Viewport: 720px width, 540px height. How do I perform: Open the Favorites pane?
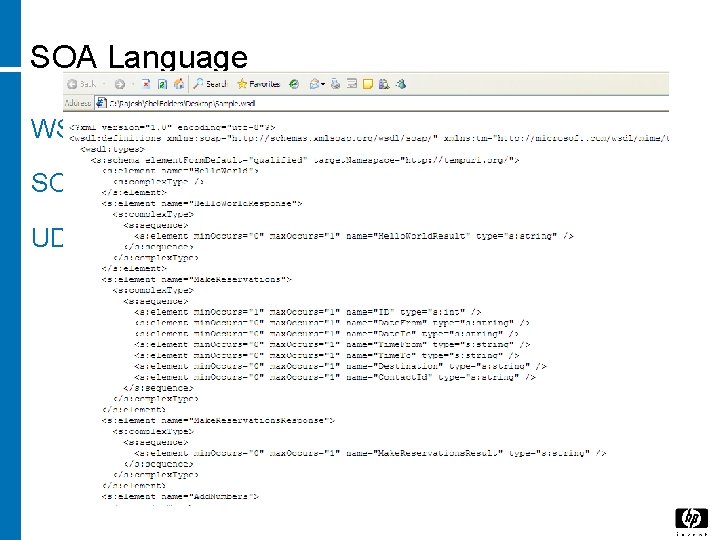pos(259,84)
